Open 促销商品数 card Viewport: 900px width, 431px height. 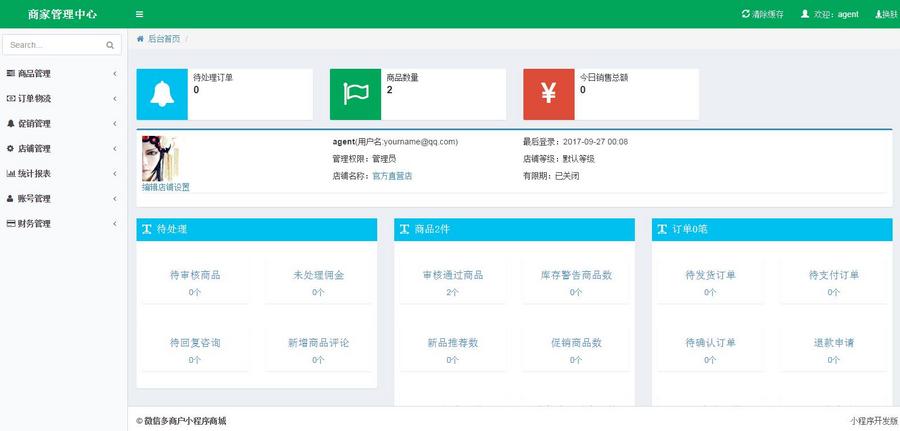(x=576, y=349)
